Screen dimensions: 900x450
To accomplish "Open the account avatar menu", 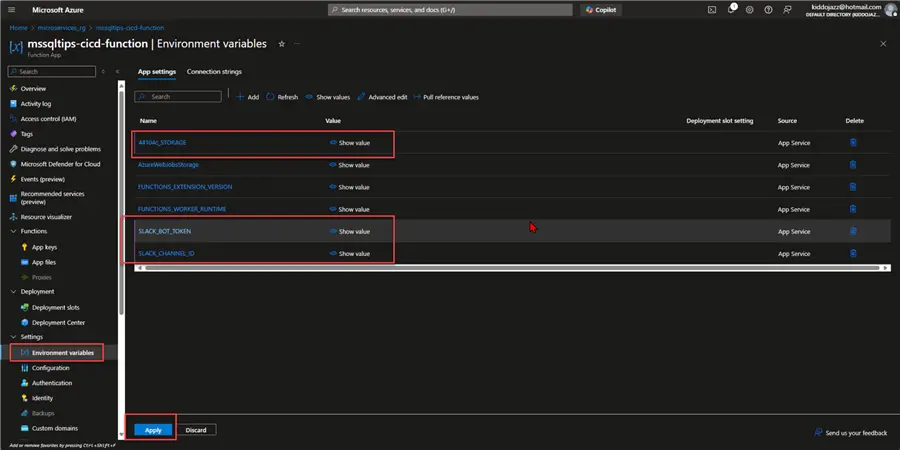I will pyautogui.click(x=890, y=10).
